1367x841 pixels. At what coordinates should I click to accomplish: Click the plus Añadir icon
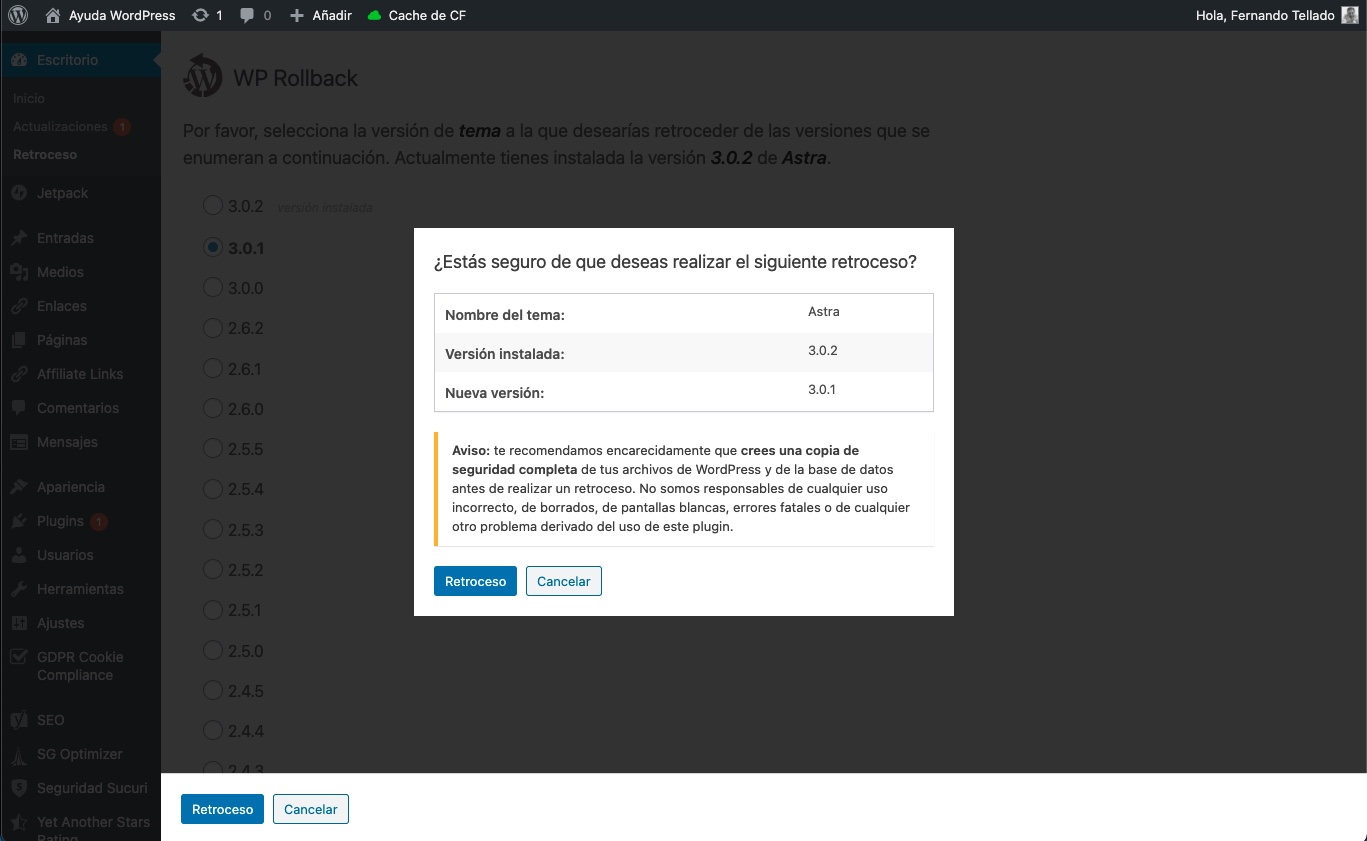297,15
